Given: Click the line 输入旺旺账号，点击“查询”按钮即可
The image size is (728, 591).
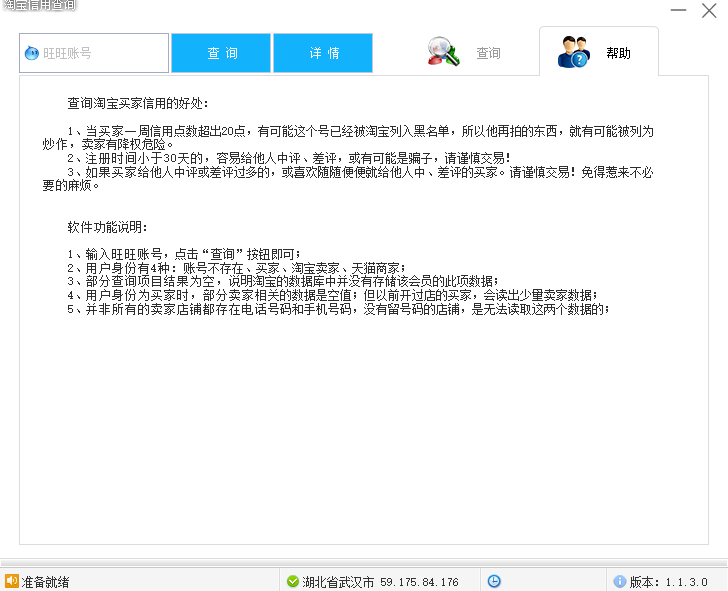Looking at the screenshot, I should (184, 254).
